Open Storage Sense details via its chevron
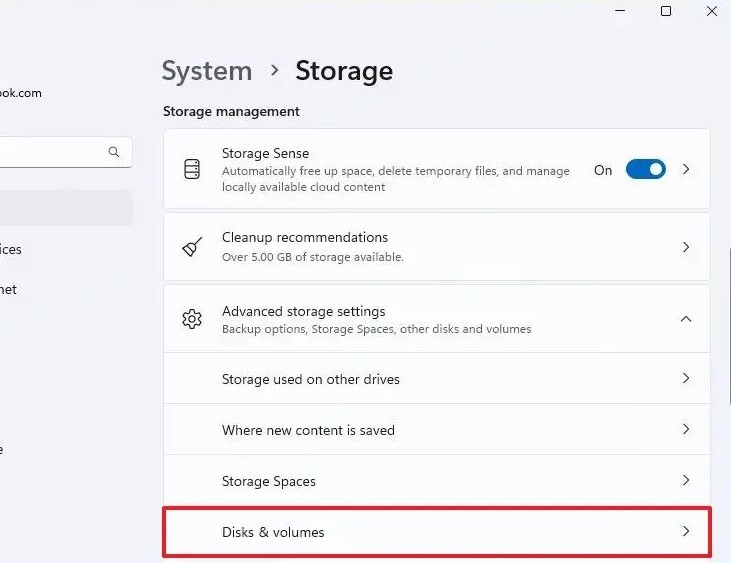 [x=686, y=170]
